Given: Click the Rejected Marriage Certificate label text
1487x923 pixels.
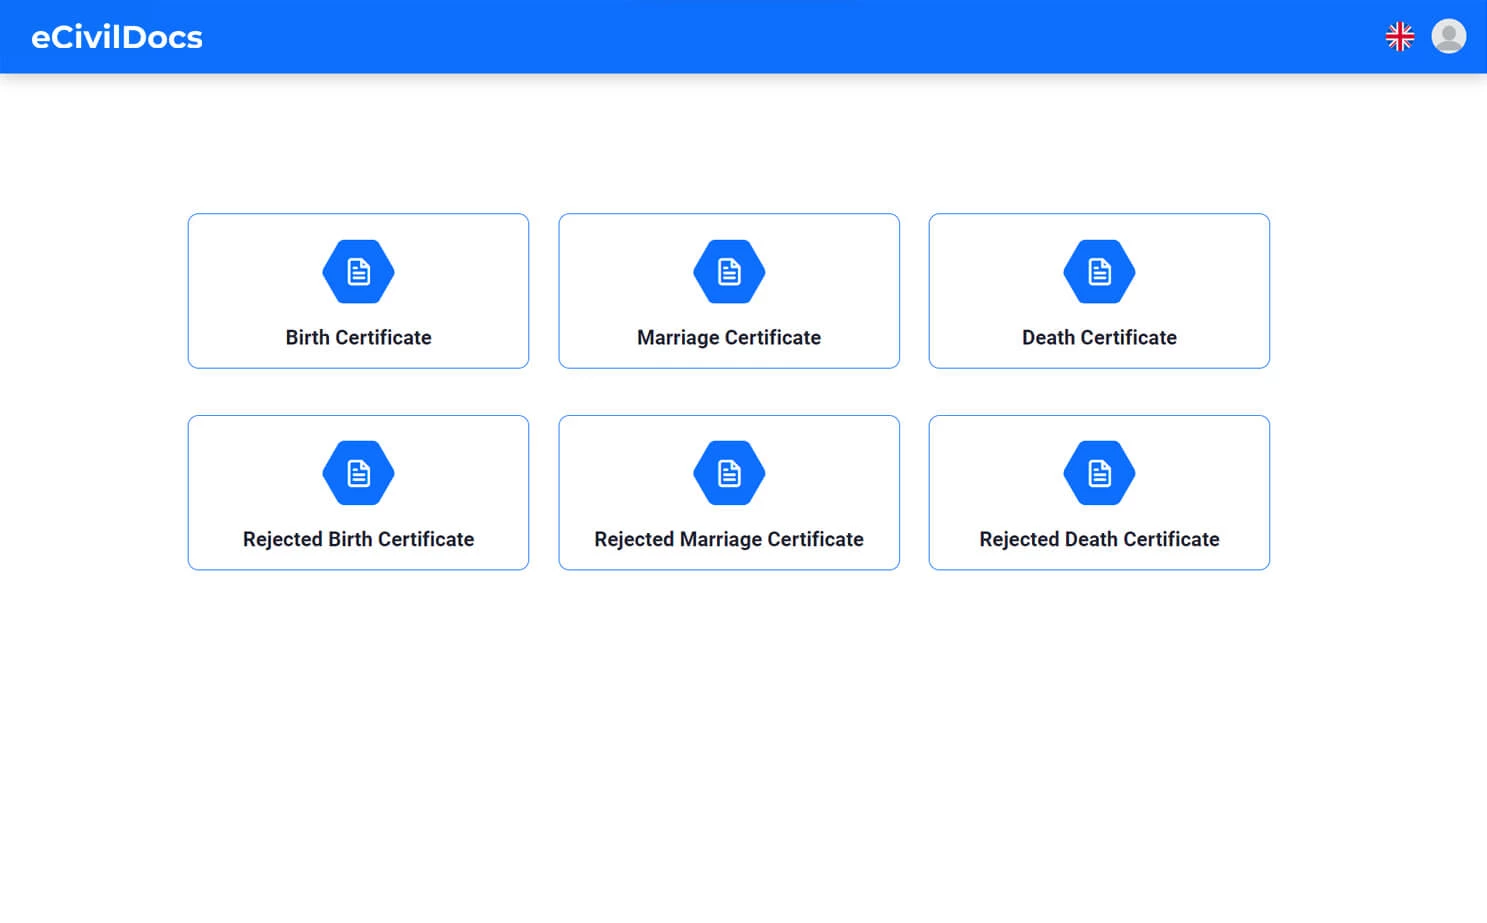Looking at the screenshot, I should 728,539.
